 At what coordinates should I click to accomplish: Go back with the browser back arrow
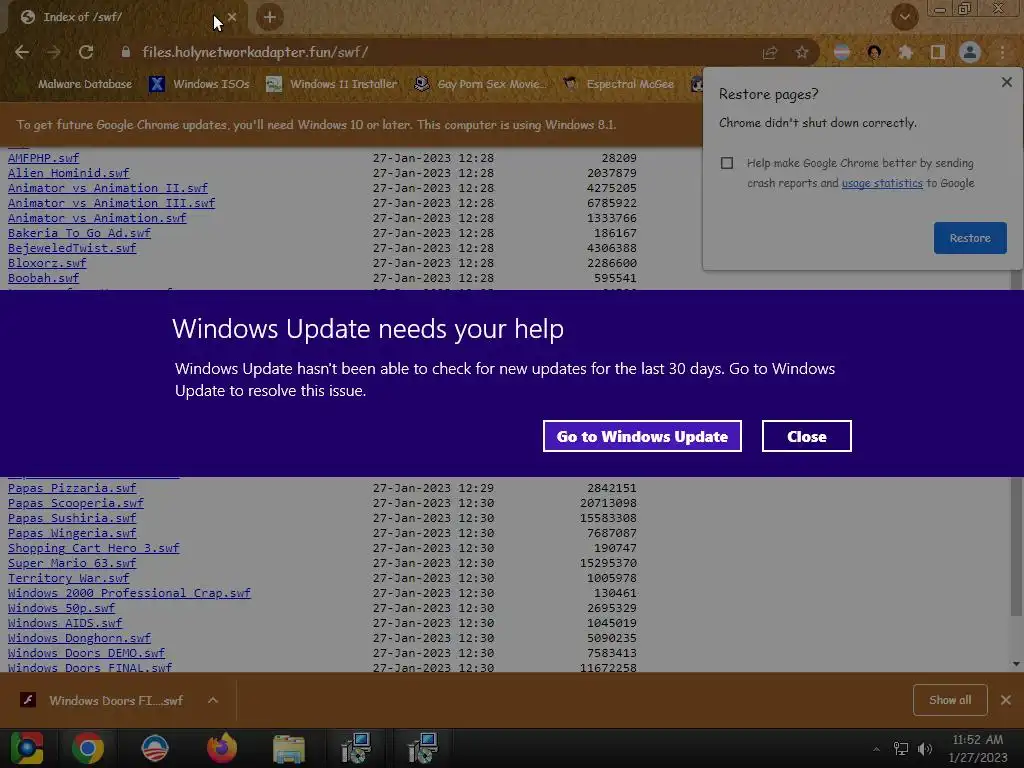click(22, 52)
